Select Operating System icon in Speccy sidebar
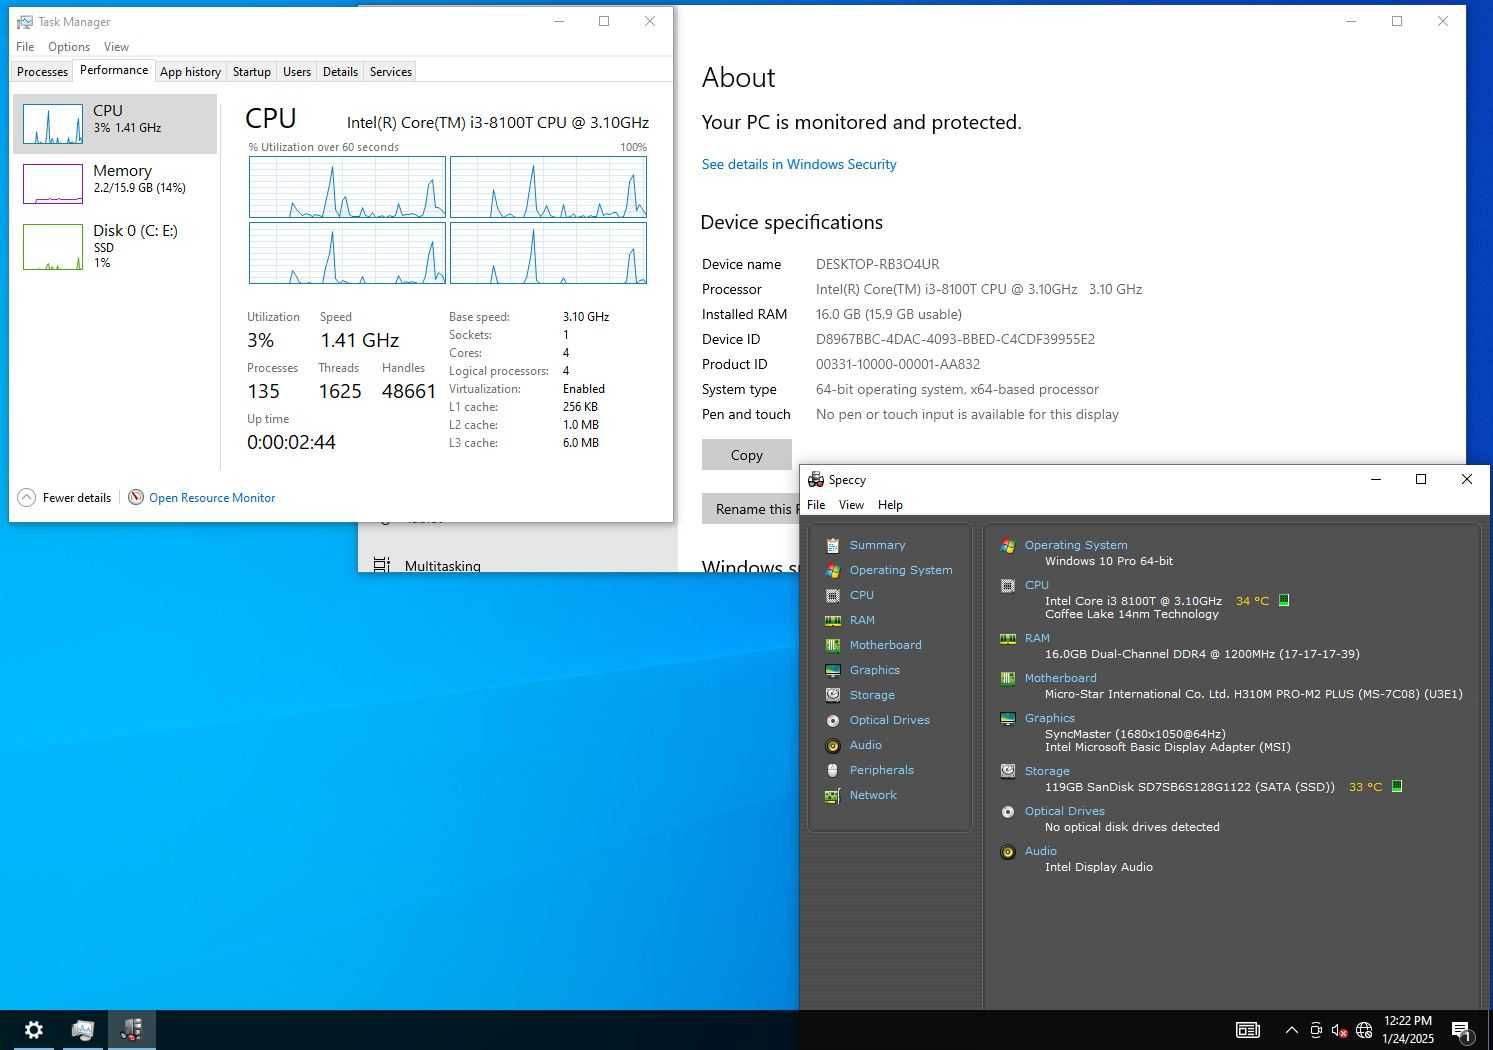The image size is (1493, 1050). point(832,570)
